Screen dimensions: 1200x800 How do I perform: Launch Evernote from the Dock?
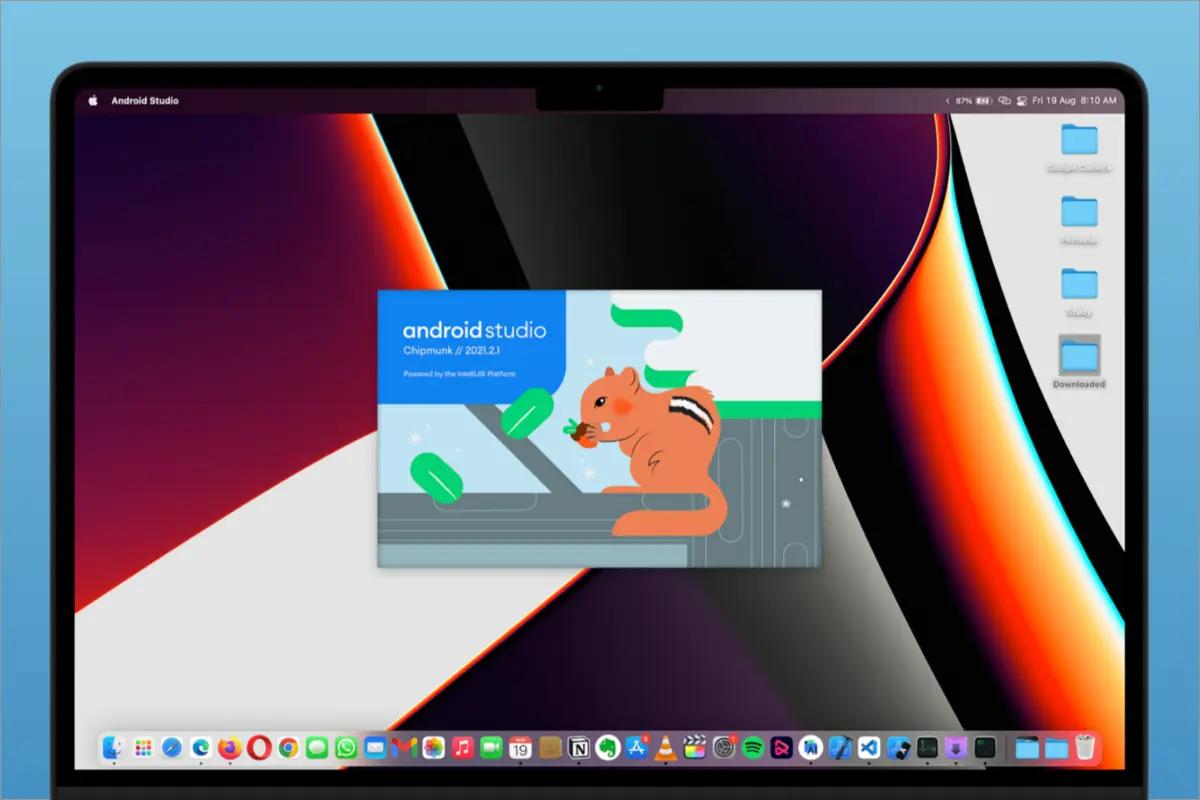(x=608, y=747)
